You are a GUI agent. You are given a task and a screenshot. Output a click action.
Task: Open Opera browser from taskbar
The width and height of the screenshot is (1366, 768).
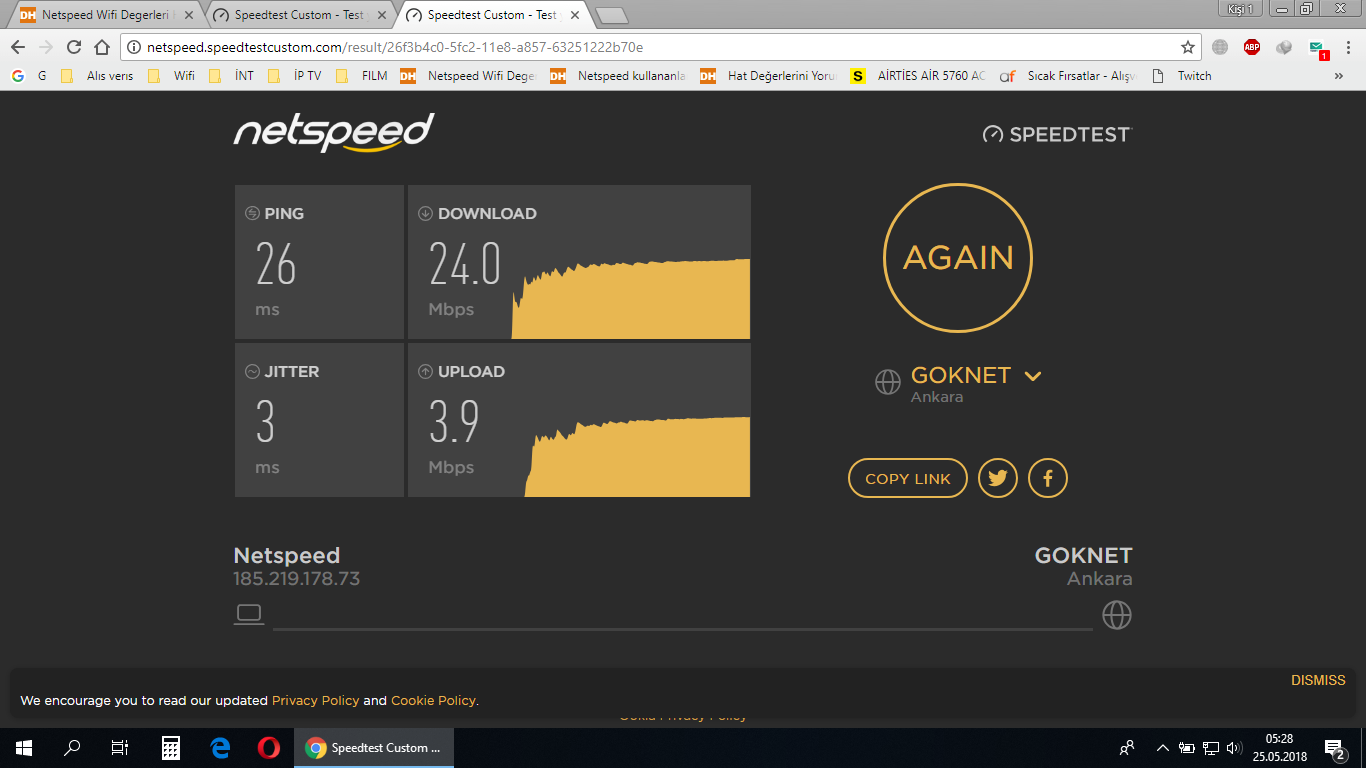click(x=268, y=748)
